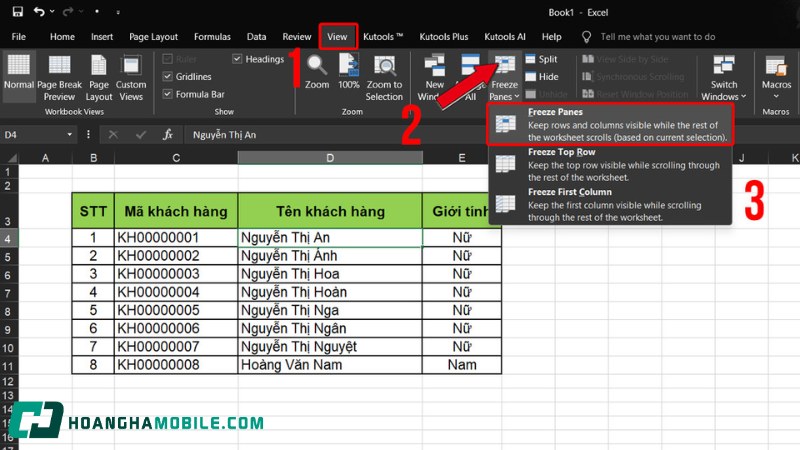Screen dimensions: 800x450
Task: Click header cell Tên khách hàng
Action: pyautogui.click(x=330, y=211)
